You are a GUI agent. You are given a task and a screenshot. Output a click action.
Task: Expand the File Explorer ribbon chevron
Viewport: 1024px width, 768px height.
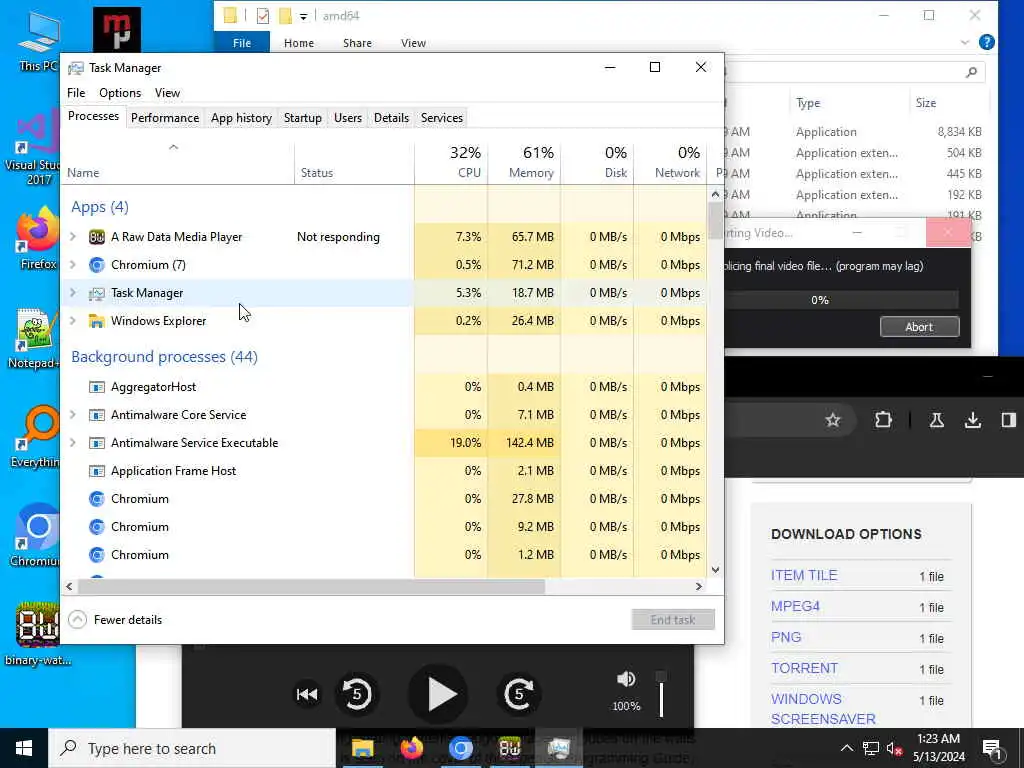tap(965, 42)
